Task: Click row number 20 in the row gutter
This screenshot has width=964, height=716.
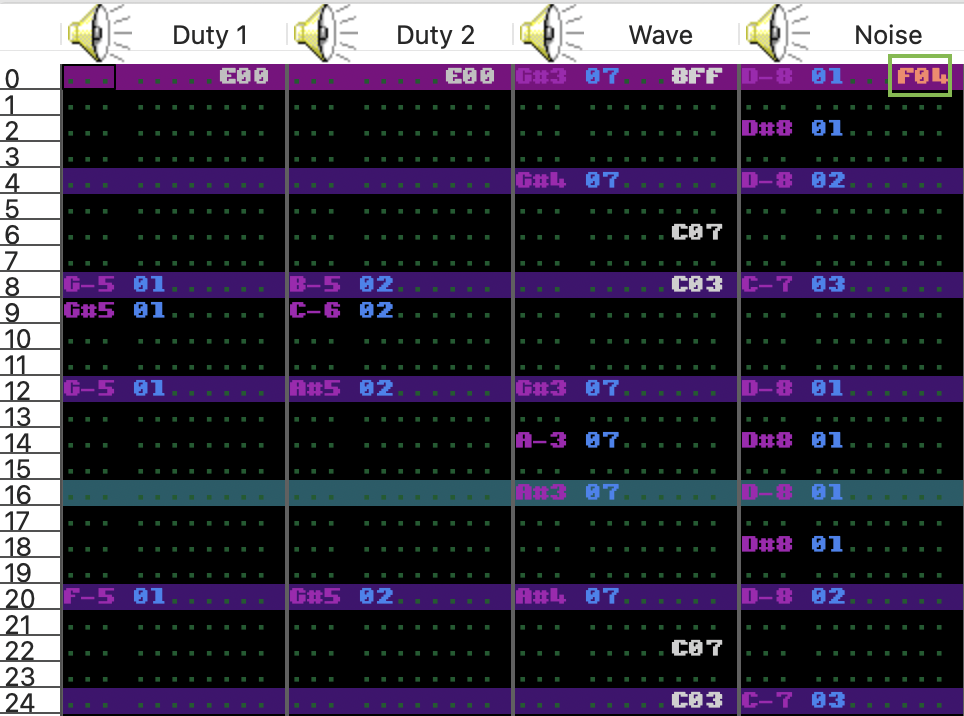Action: pos(20,599)
